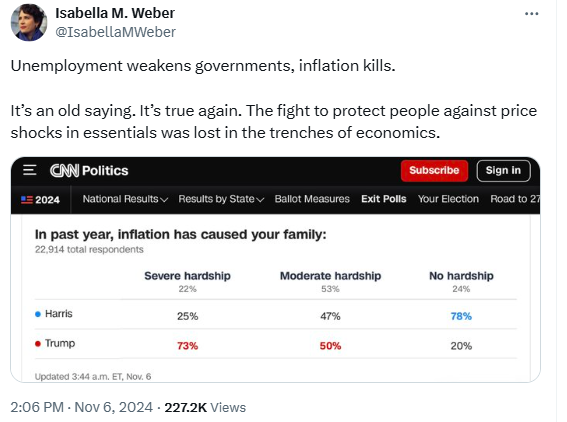
Task: Click the 227.2K Views count
Action: [x=205, y=407]
